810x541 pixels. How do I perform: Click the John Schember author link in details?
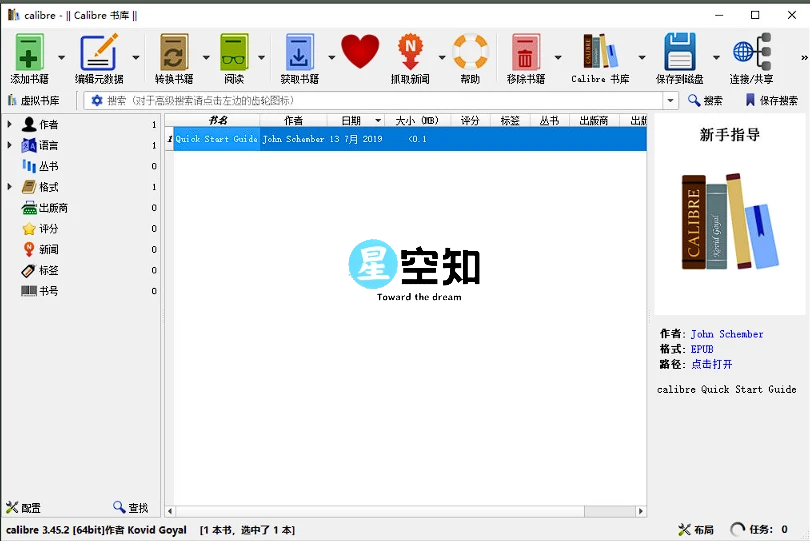(726, 334)
